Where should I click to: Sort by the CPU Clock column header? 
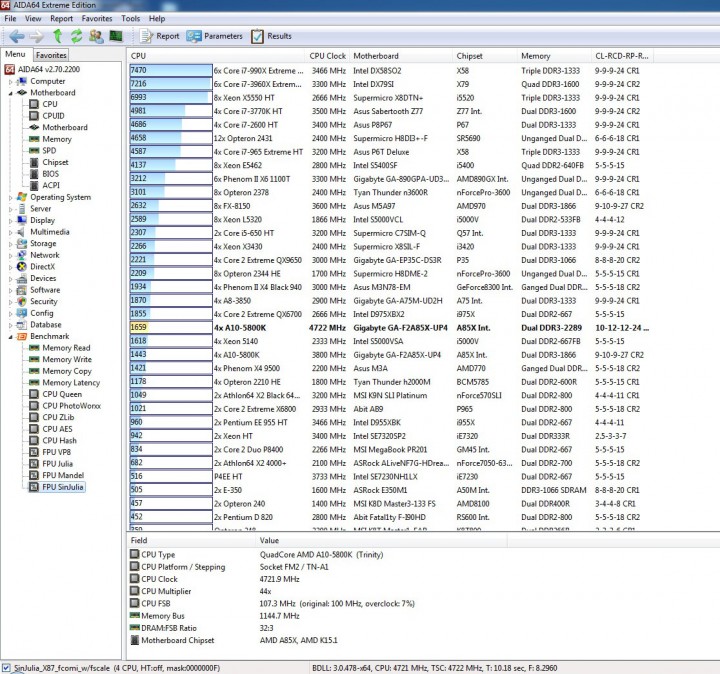(x=327, y=56)
